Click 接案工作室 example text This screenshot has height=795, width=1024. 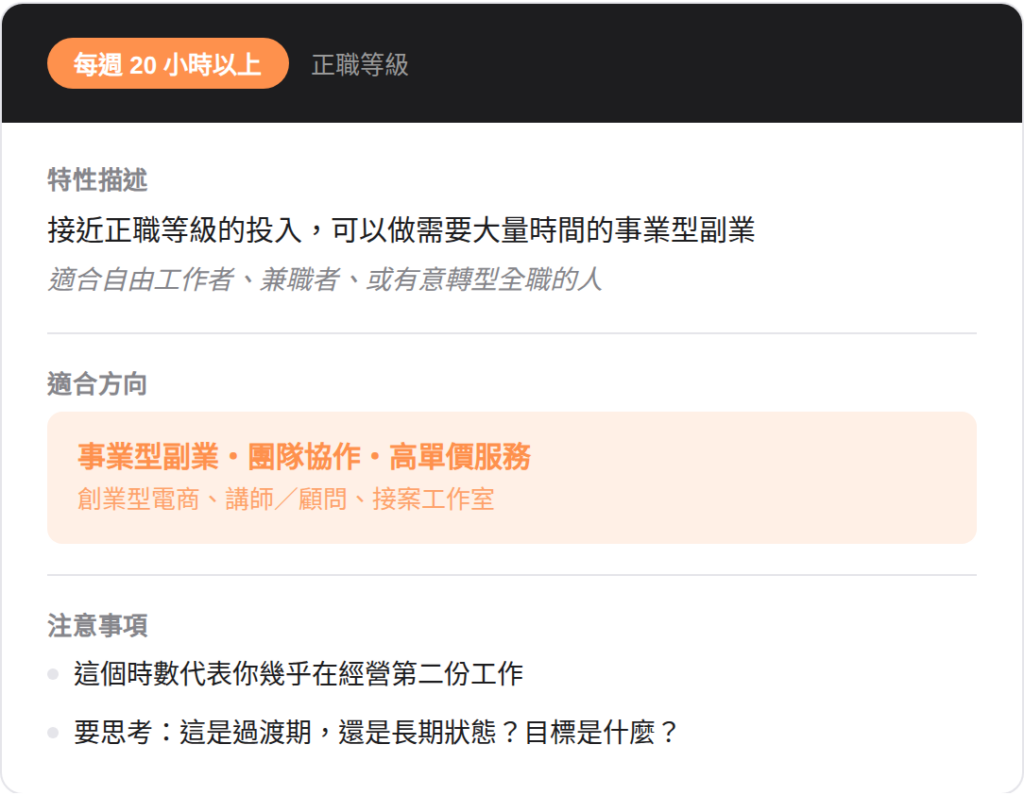point(433,499)
